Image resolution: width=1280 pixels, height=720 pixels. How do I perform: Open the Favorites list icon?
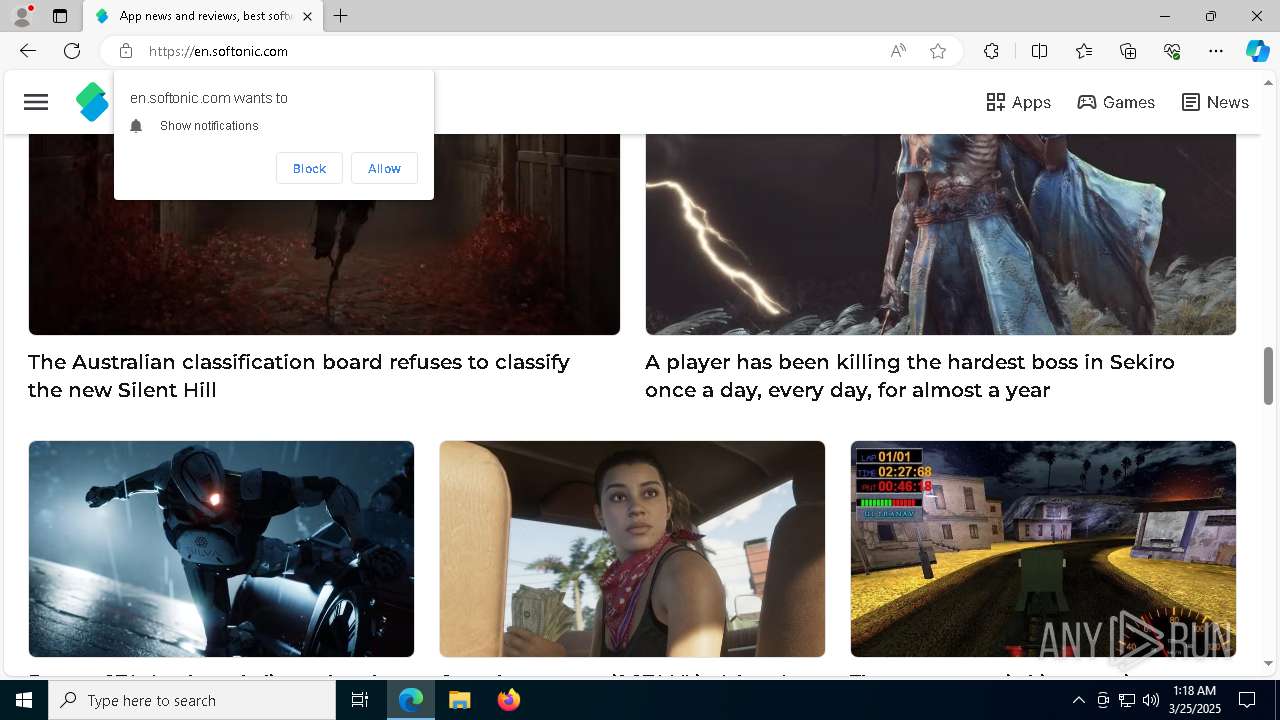(x=1084, y=51)
